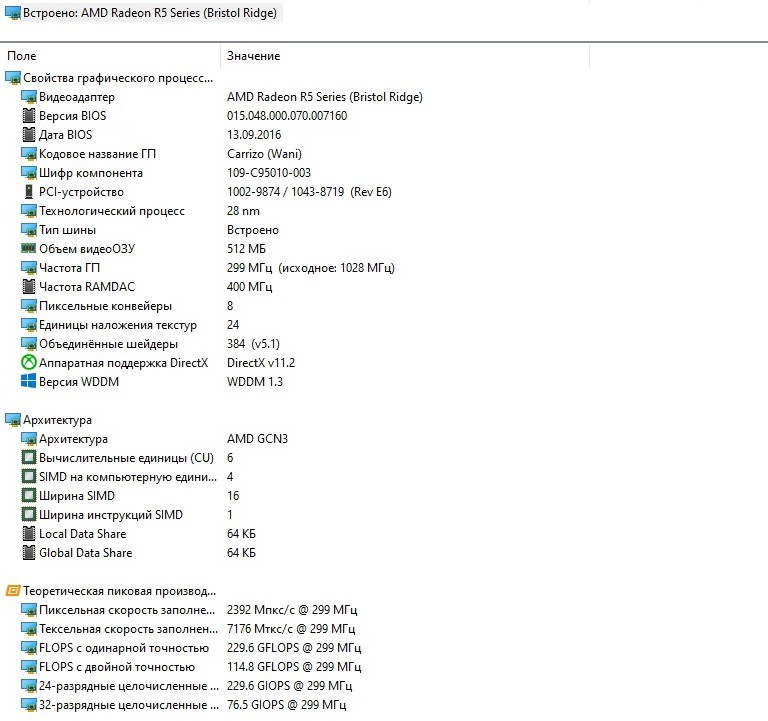Click the memory chip icon beside Объем видеоОЗУ
This screenshot has height=721, width=768.
click(x=29, y=249)
